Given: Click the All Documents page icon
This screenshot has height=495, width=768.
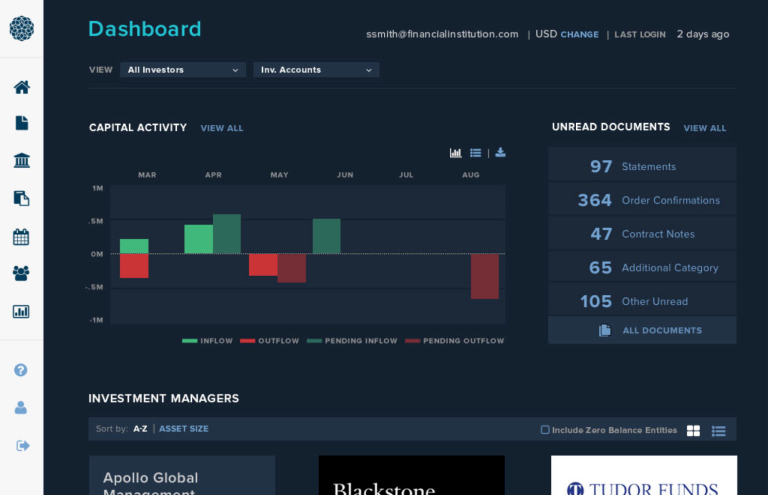Looking at the screenshot, I should [605, 330].
